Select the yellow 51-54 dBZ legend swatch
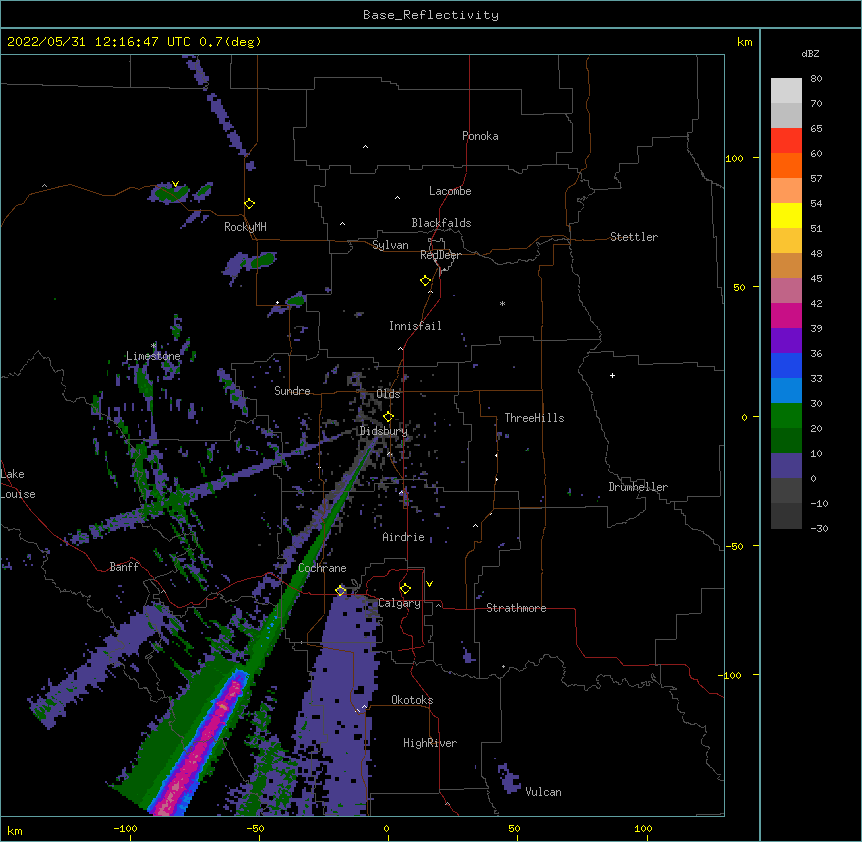862x842 pixels. [786, 215]
